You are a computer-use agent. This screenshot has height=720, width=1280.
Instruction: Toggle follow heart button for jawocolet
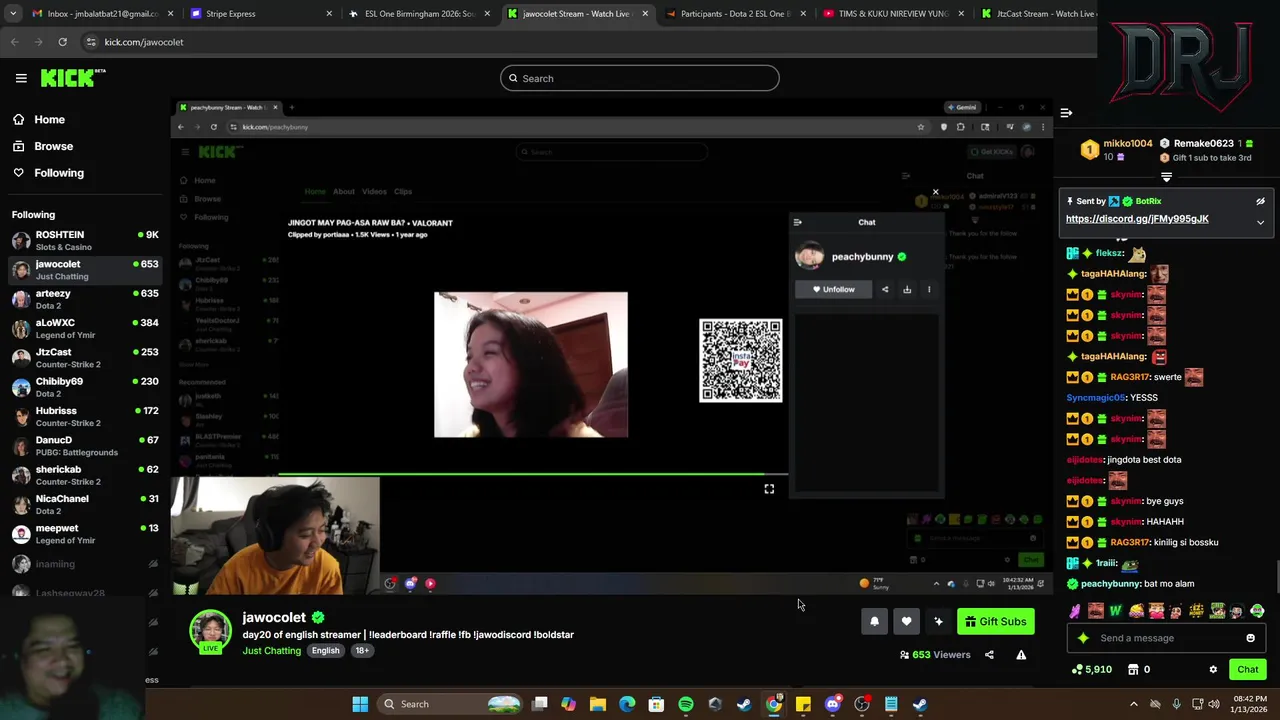pos(906,622)
